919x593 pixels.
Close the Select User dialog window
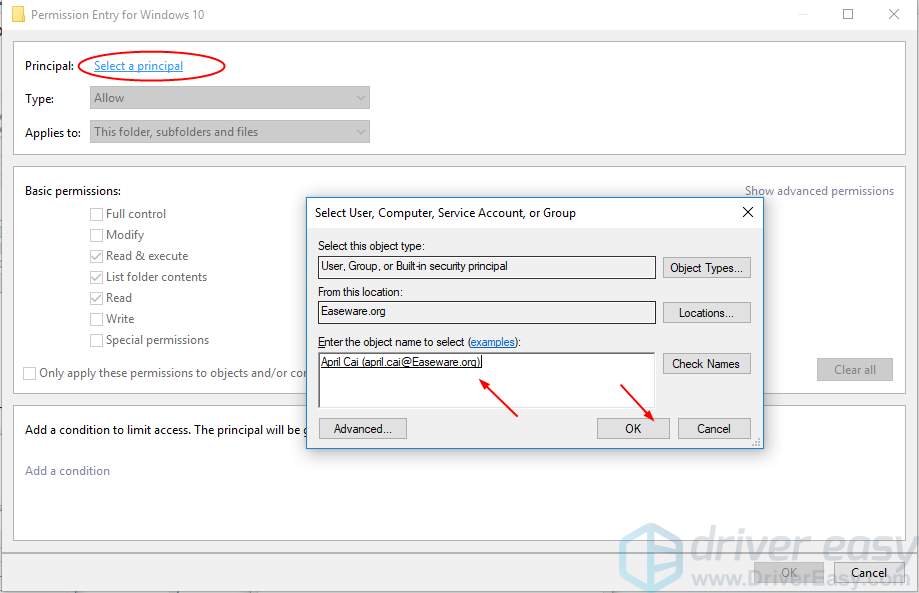747,212
